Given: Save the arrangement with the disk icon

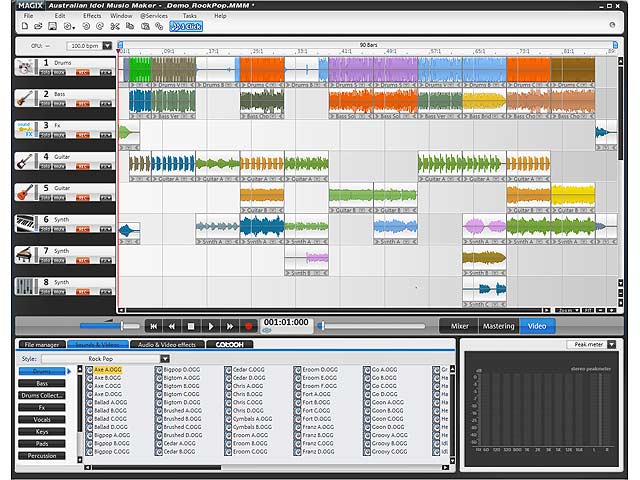Looking at the screenshot, I should pyautogui.click(x=52, y=26).
